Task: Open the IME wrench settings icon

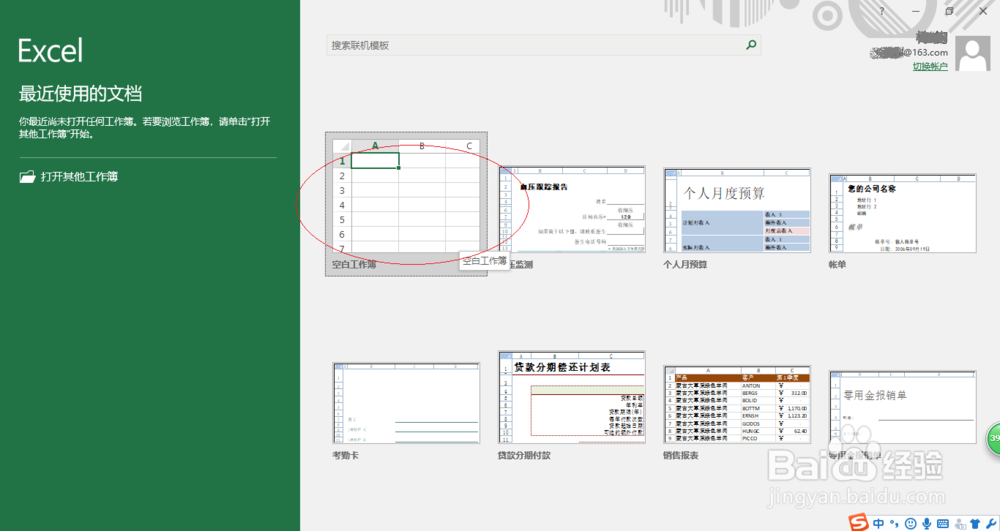Action: (991, 523)
